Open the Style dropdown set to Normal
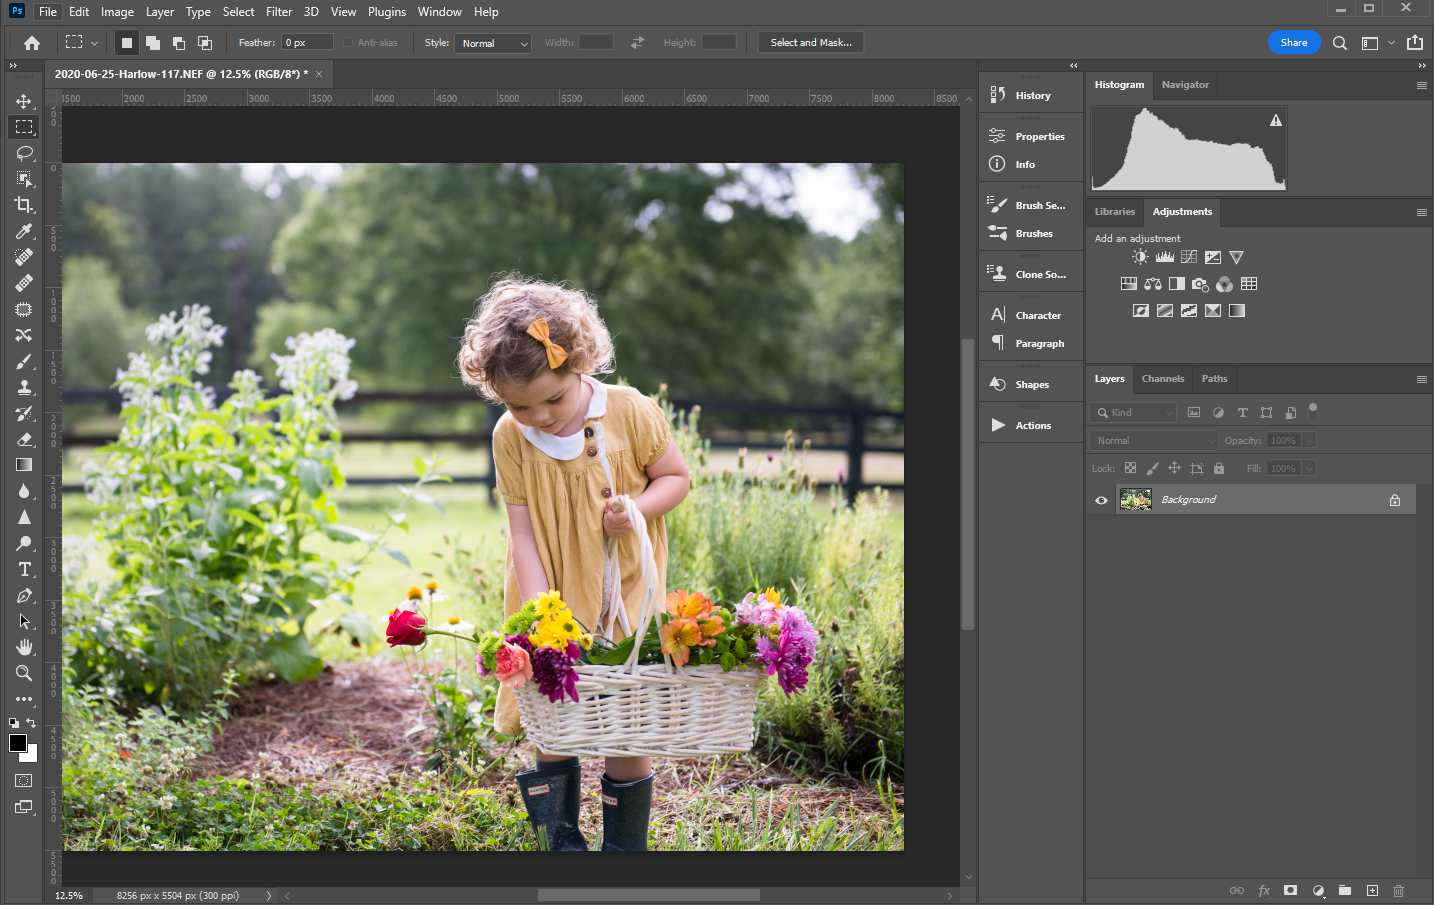The height and width of the screenshot is (905, 1434). tap(493, 43)
